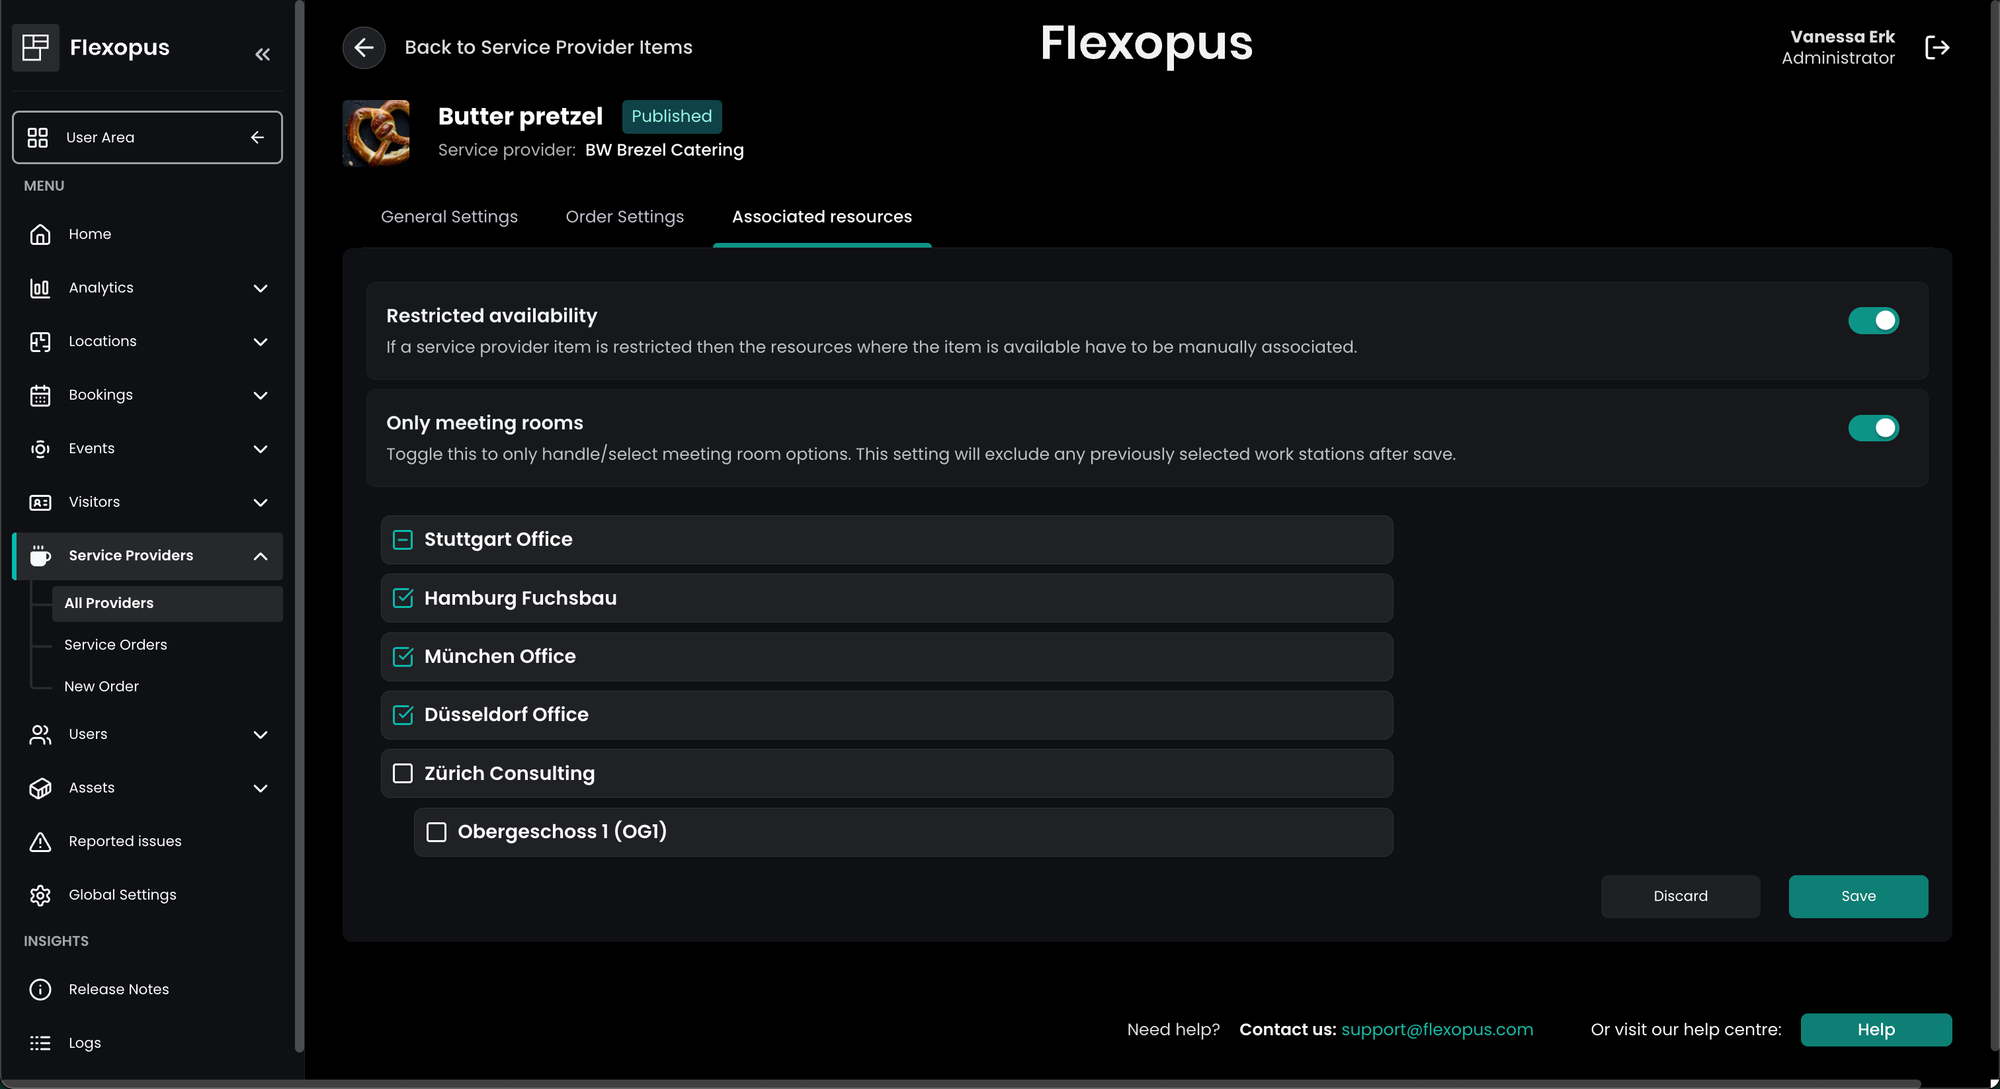
Task: Open the Order Settings tab
Action: (625, 217)
